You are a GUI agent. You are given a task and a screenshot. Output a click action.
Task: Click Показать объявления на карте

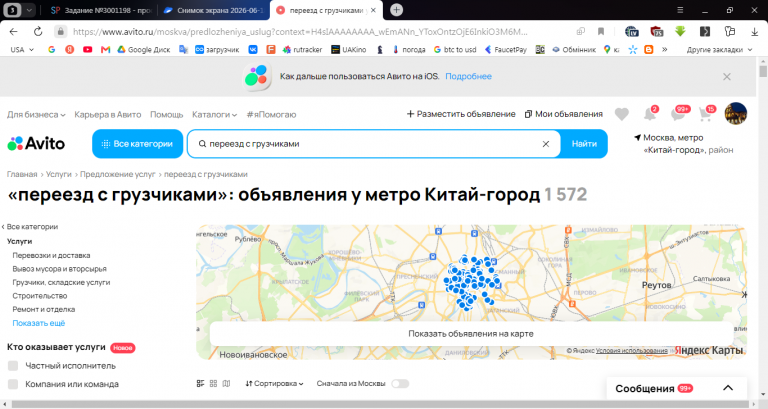[x=471, y=334]
